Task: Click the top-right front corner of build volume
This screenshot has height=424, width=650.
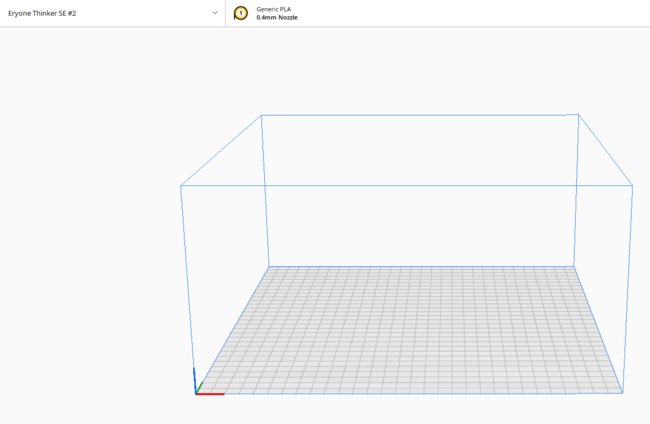Action: click(x=632, y=184)
